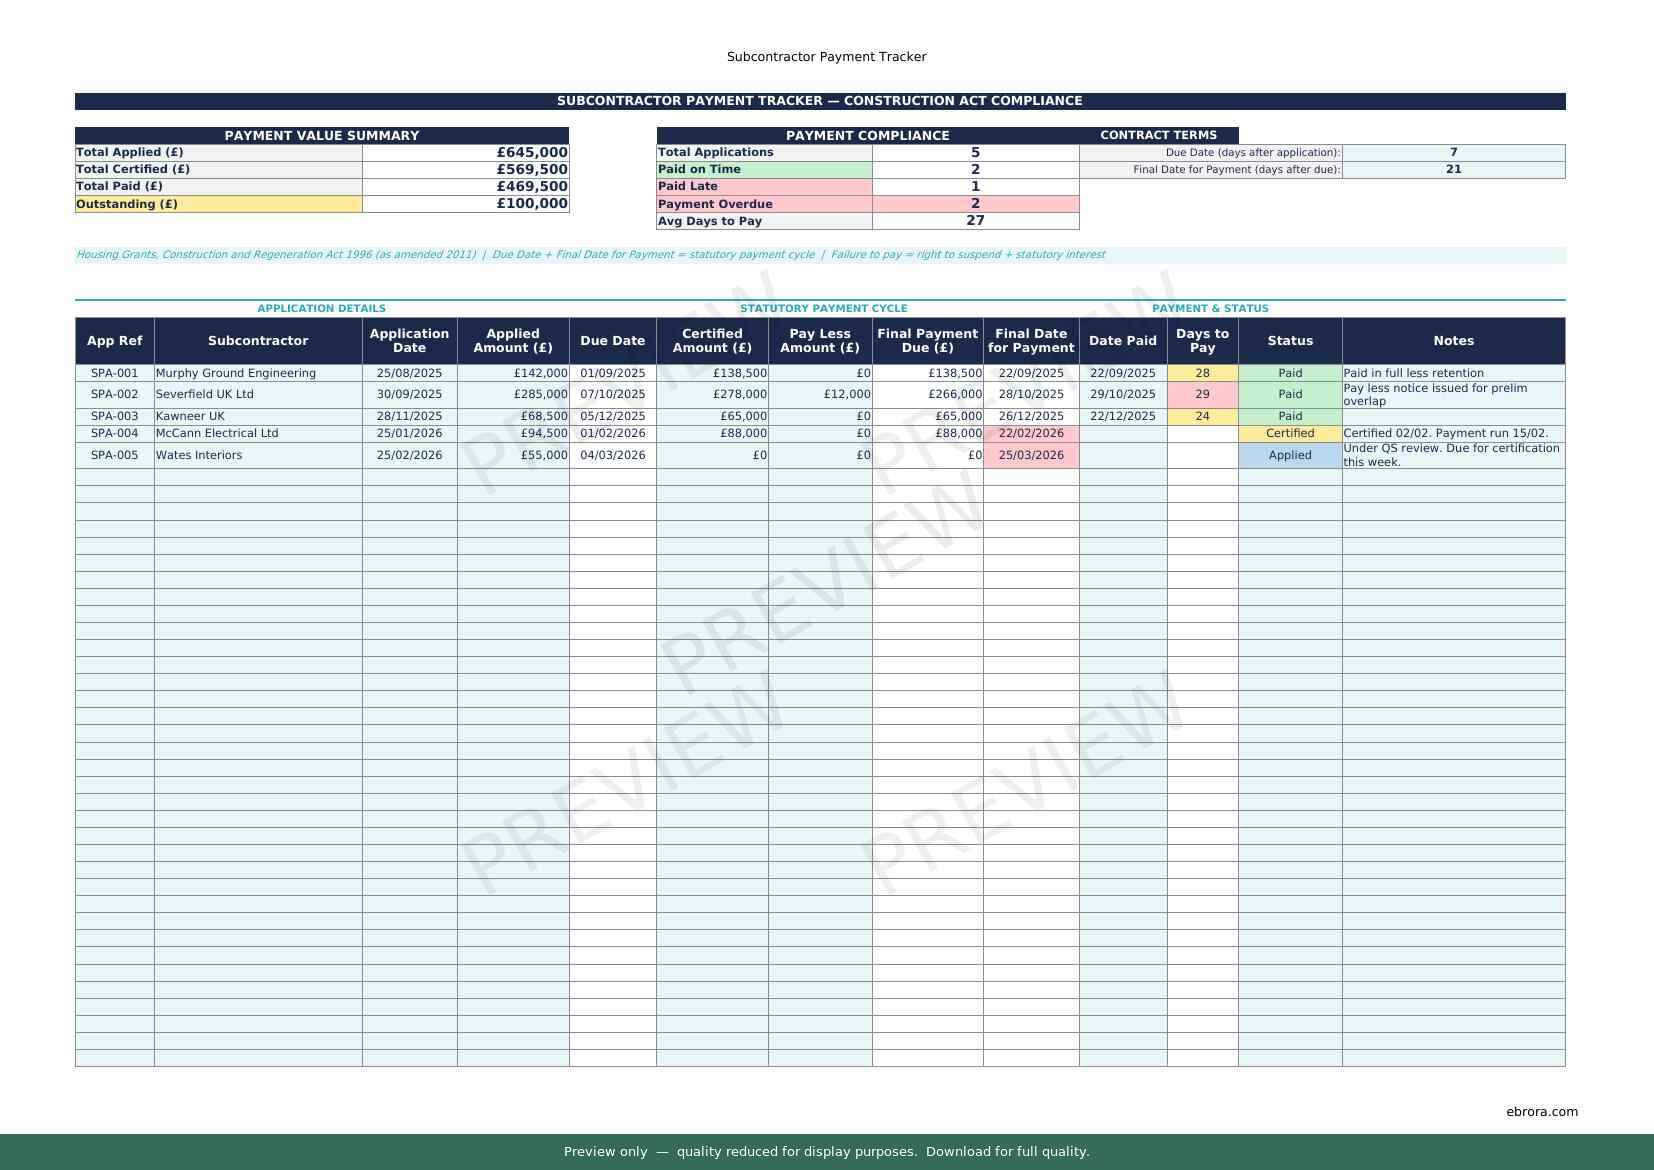
Task: Click the Avg Days to Pay value 27
Action: click(x=974, y=221)
